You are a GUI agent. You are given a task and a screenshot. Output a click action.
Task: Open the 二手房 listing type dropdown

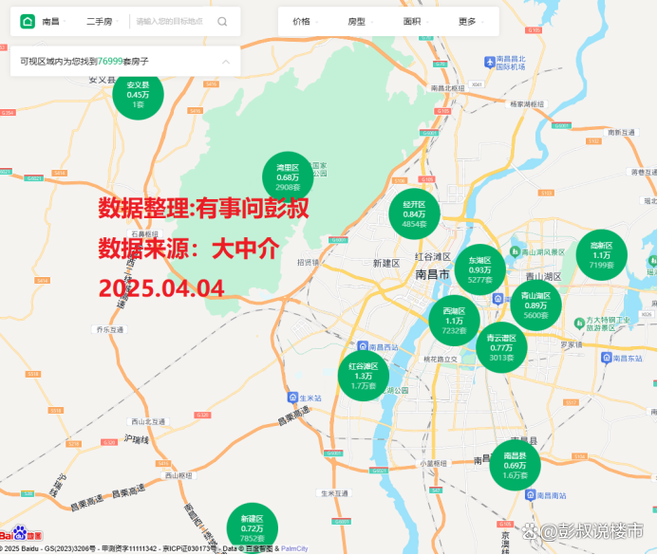[103, 21]
